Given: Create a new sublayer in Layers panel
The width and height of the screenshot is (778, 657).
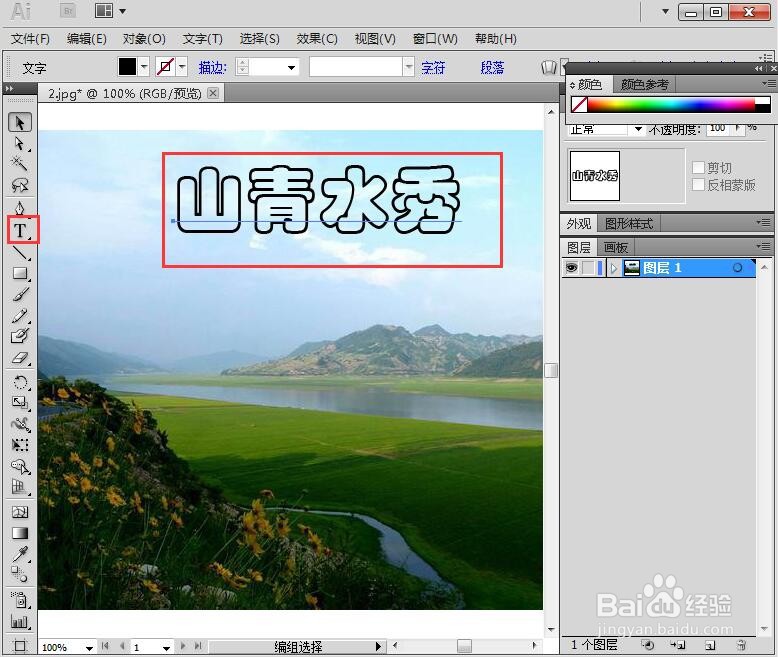Looking at the screenshot, I should pyautogui.click(x=678, y=645).
